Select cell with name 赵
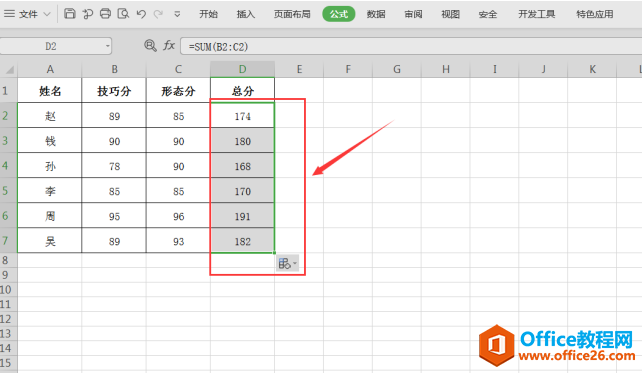This screenshot has height=373, width=642. 50,116
